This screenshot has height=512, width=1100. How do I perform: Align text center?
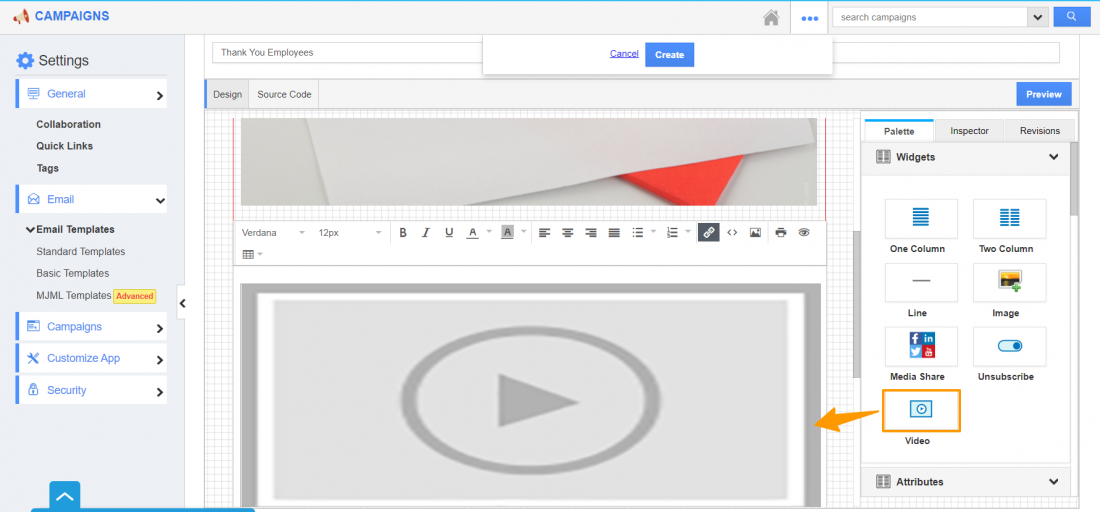(x=568, y=233)
